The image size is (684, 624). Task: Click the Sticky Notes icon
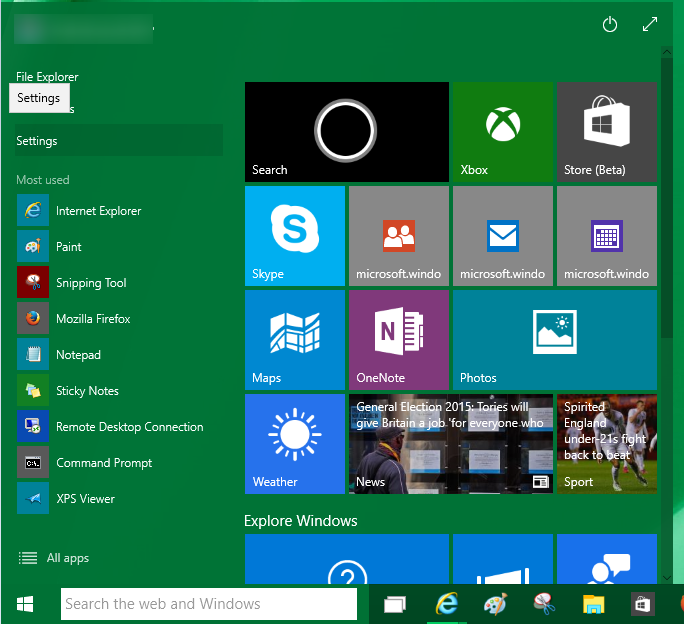(33, 391)
